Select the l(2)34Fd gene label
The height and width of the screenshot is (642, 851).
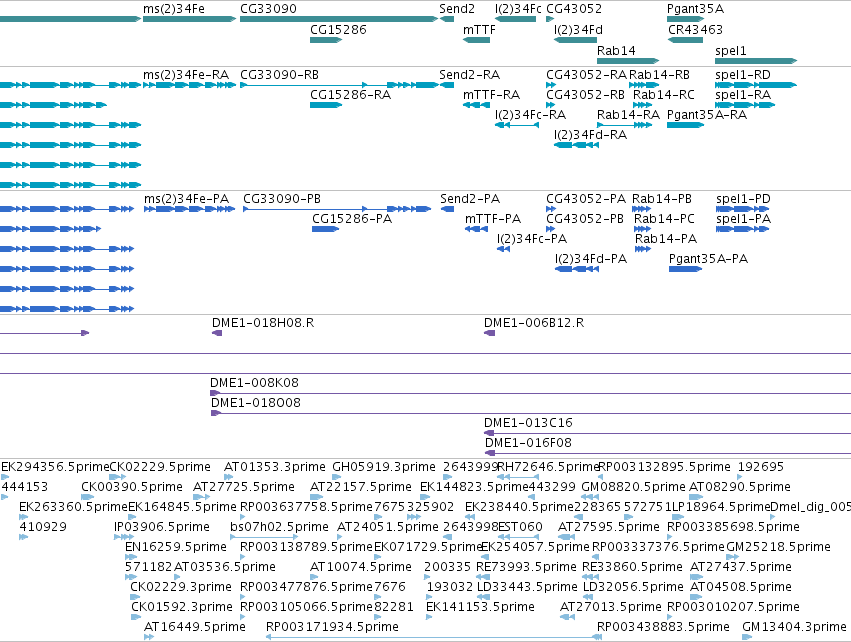click(x=578, y=30)
